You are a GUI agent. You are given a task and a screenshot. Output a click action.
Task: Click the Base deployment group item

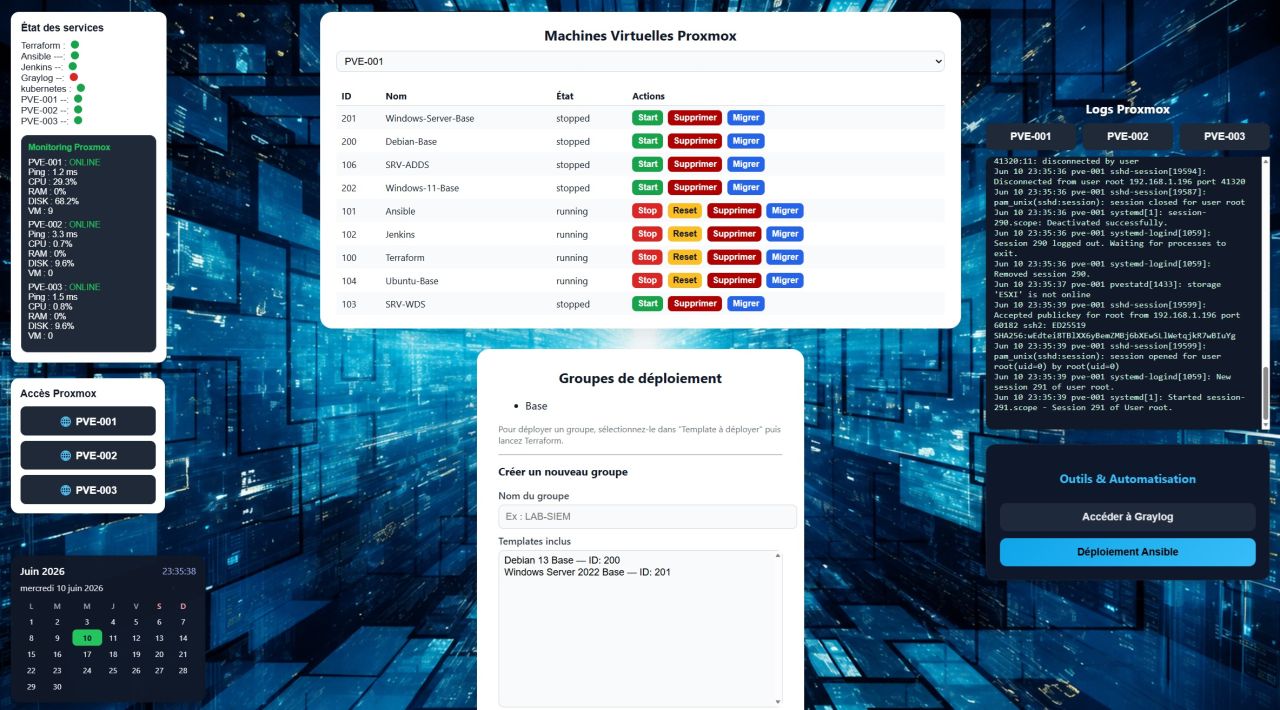click(x=536, y=406)
